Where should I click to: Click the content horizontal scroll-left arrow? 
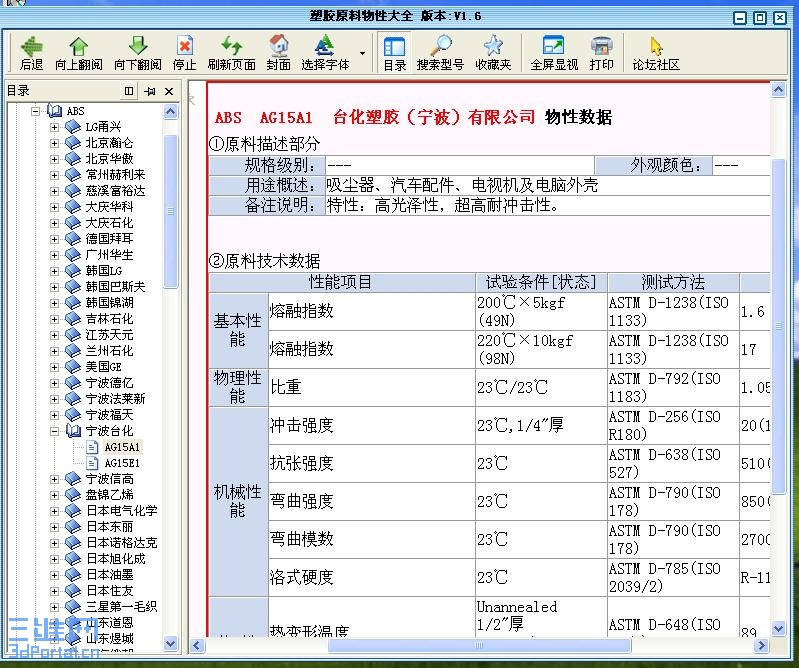[x=196, y=646]
